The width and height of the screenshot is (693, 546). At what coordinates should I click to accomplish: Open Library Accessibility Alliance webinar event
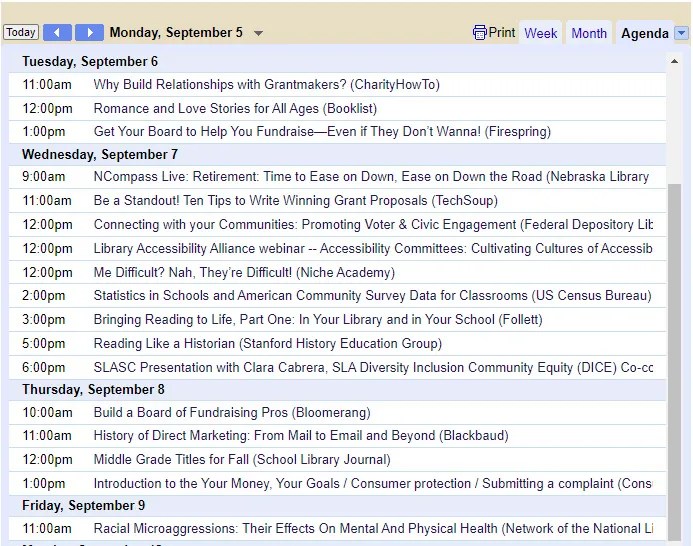coord(373,248)
